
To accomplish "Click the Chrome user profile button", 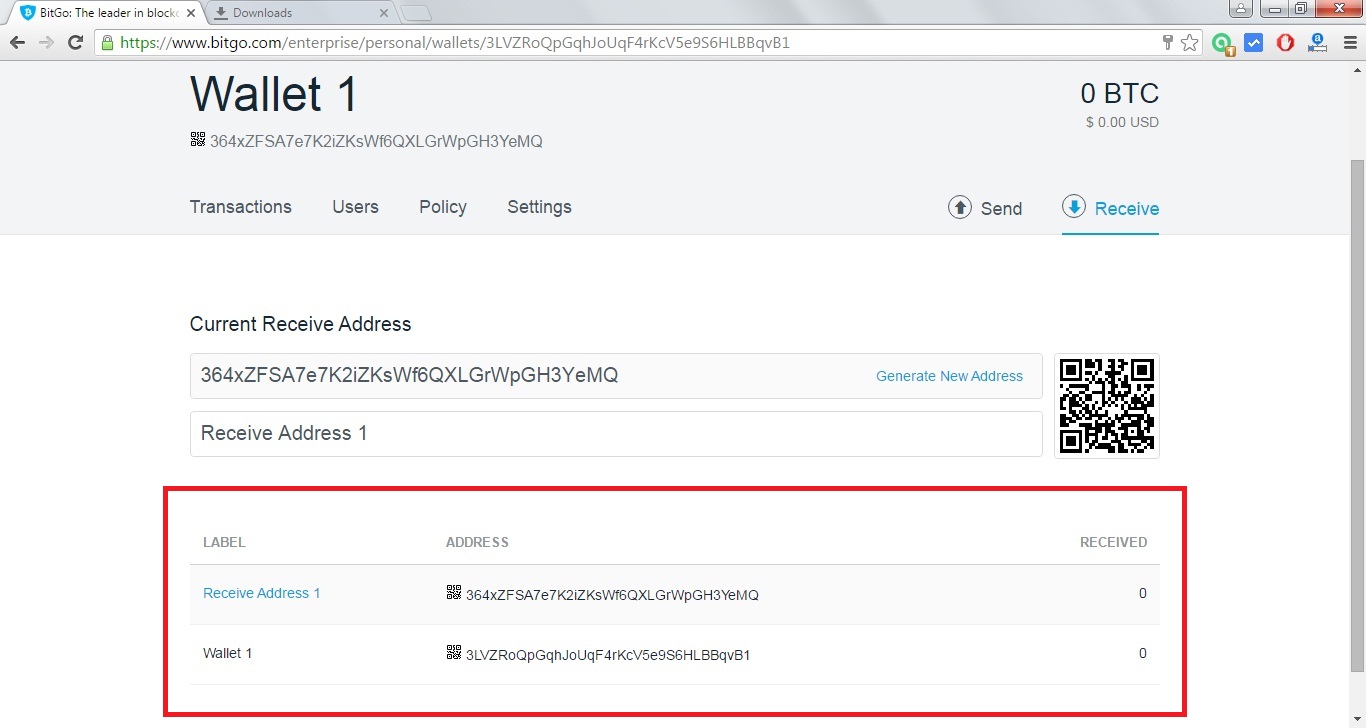I will [x=1240, y=9].
